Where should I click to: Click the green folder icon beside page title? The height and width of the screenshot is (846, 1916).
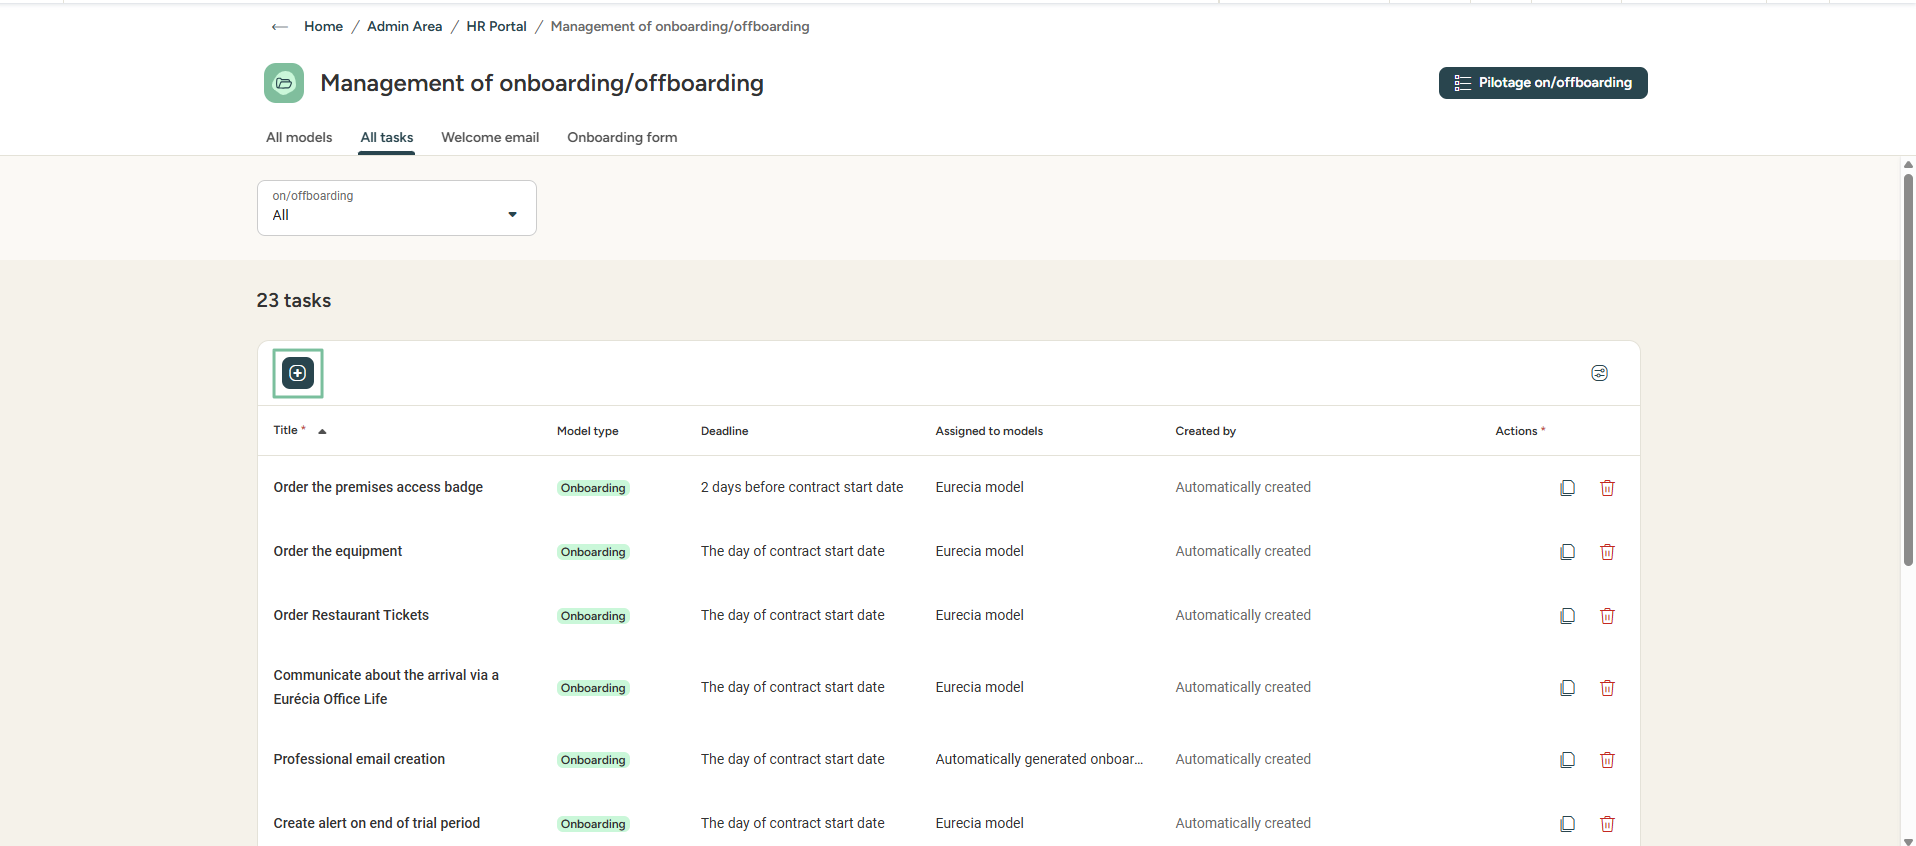[x=284, y=83]
